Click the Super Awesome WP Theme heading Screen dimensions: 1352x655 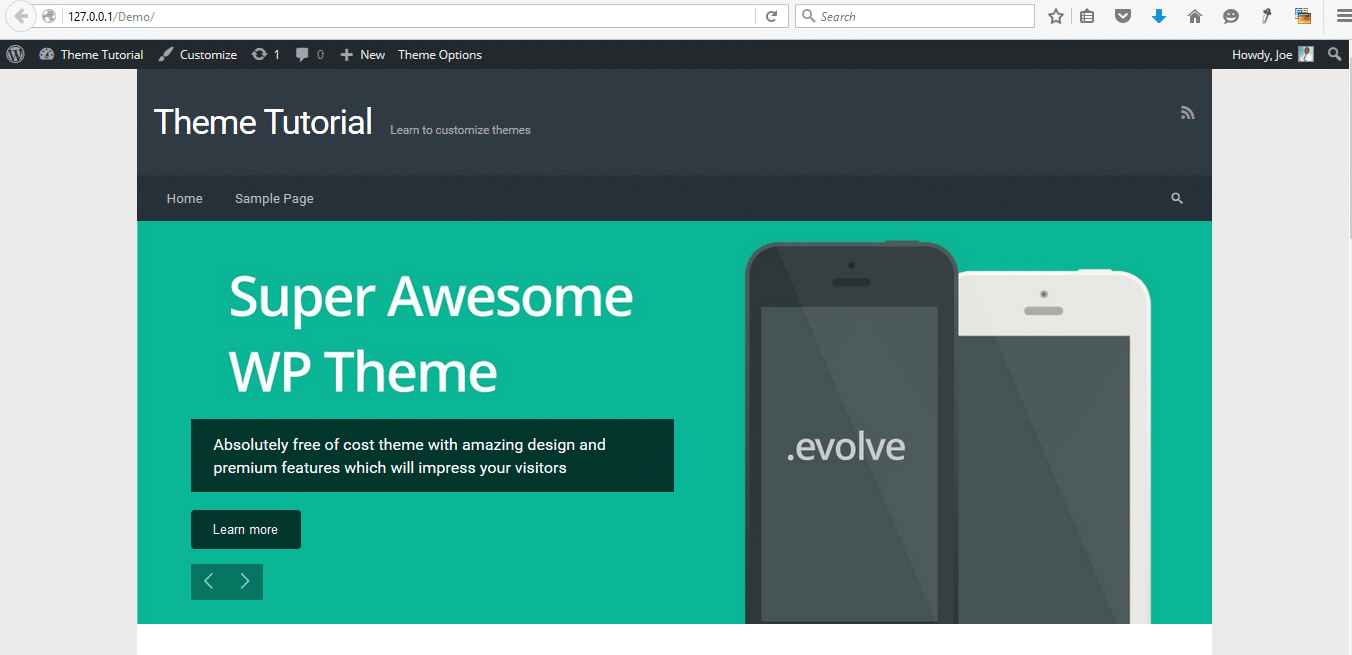pyautogui.click(x=431, y=334)
